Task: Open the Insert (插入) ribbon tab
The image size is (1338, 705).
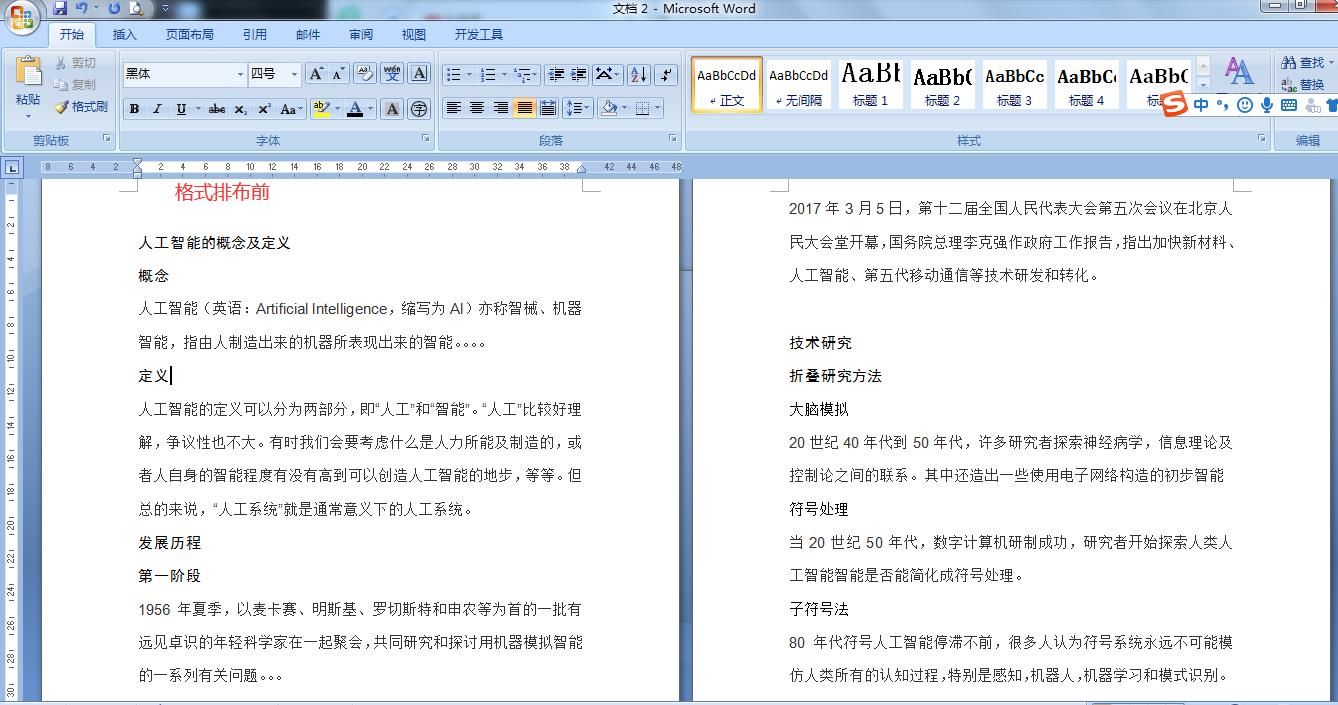Action: tap(125, 34)
